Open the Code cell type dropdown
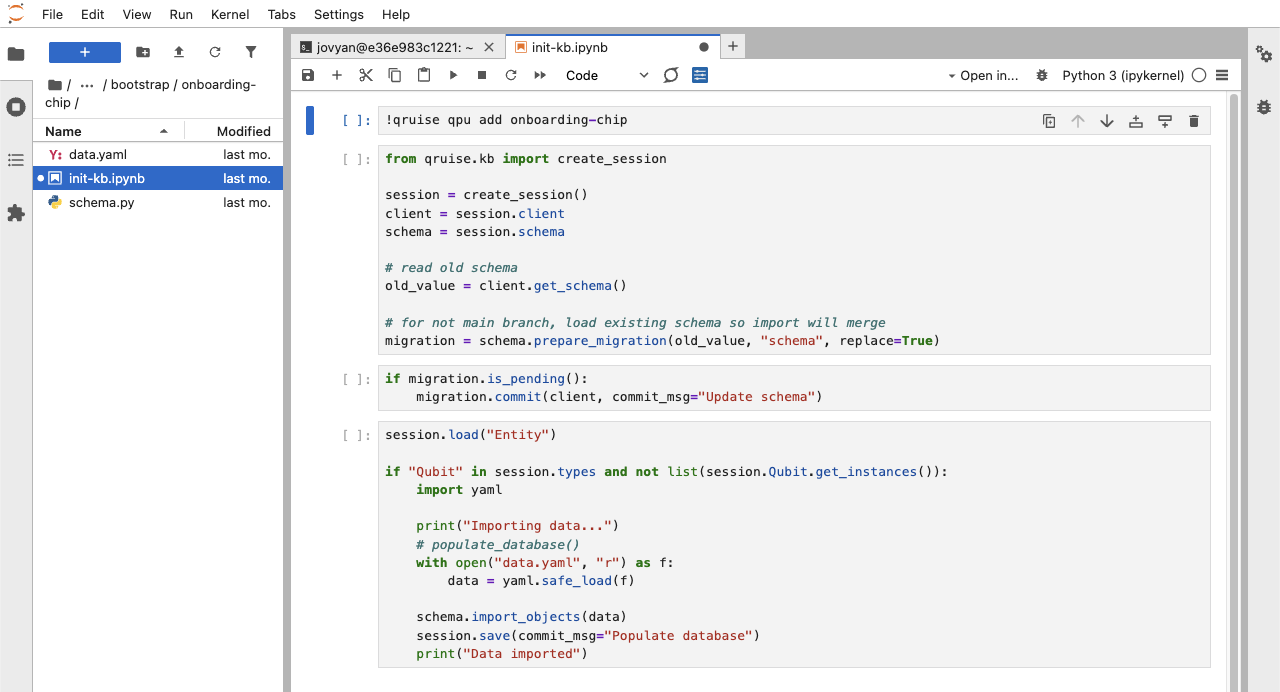 click(607, 75)
